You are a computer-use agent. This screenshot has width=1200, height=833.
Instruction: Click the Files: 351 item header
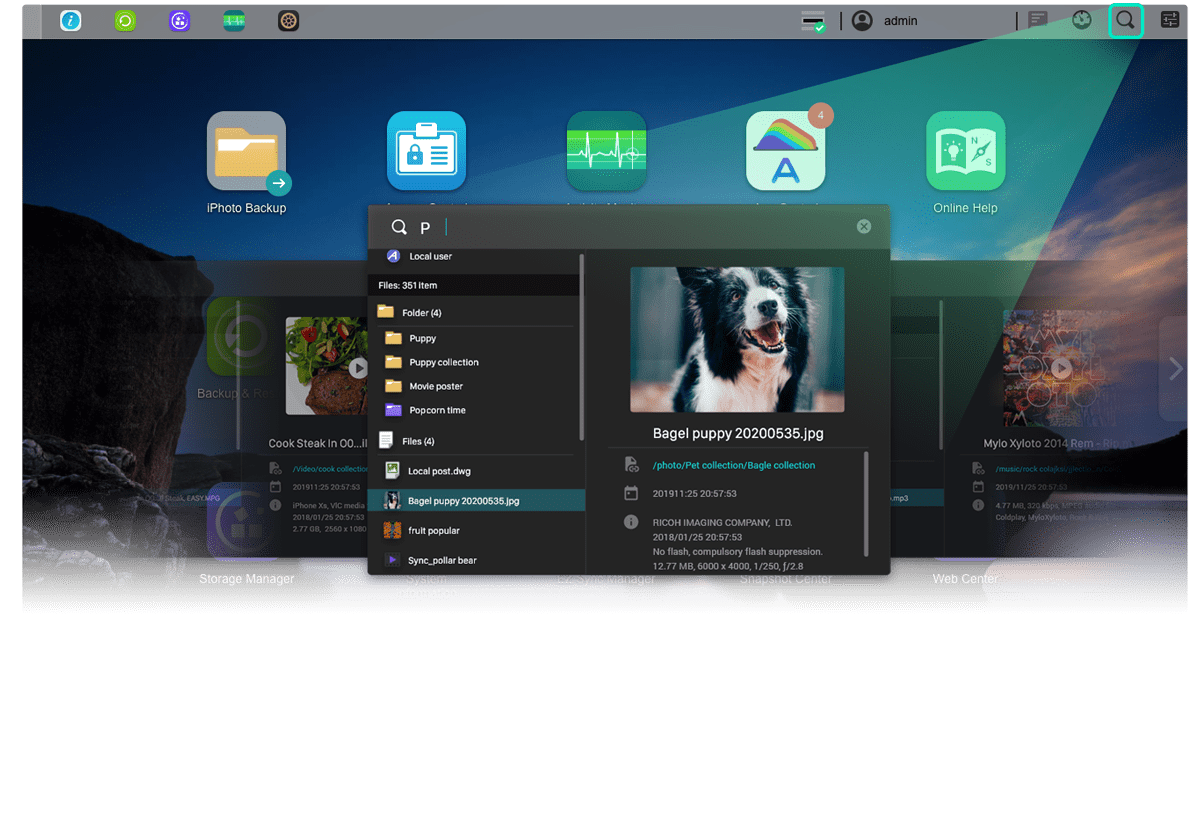point(474,285)
